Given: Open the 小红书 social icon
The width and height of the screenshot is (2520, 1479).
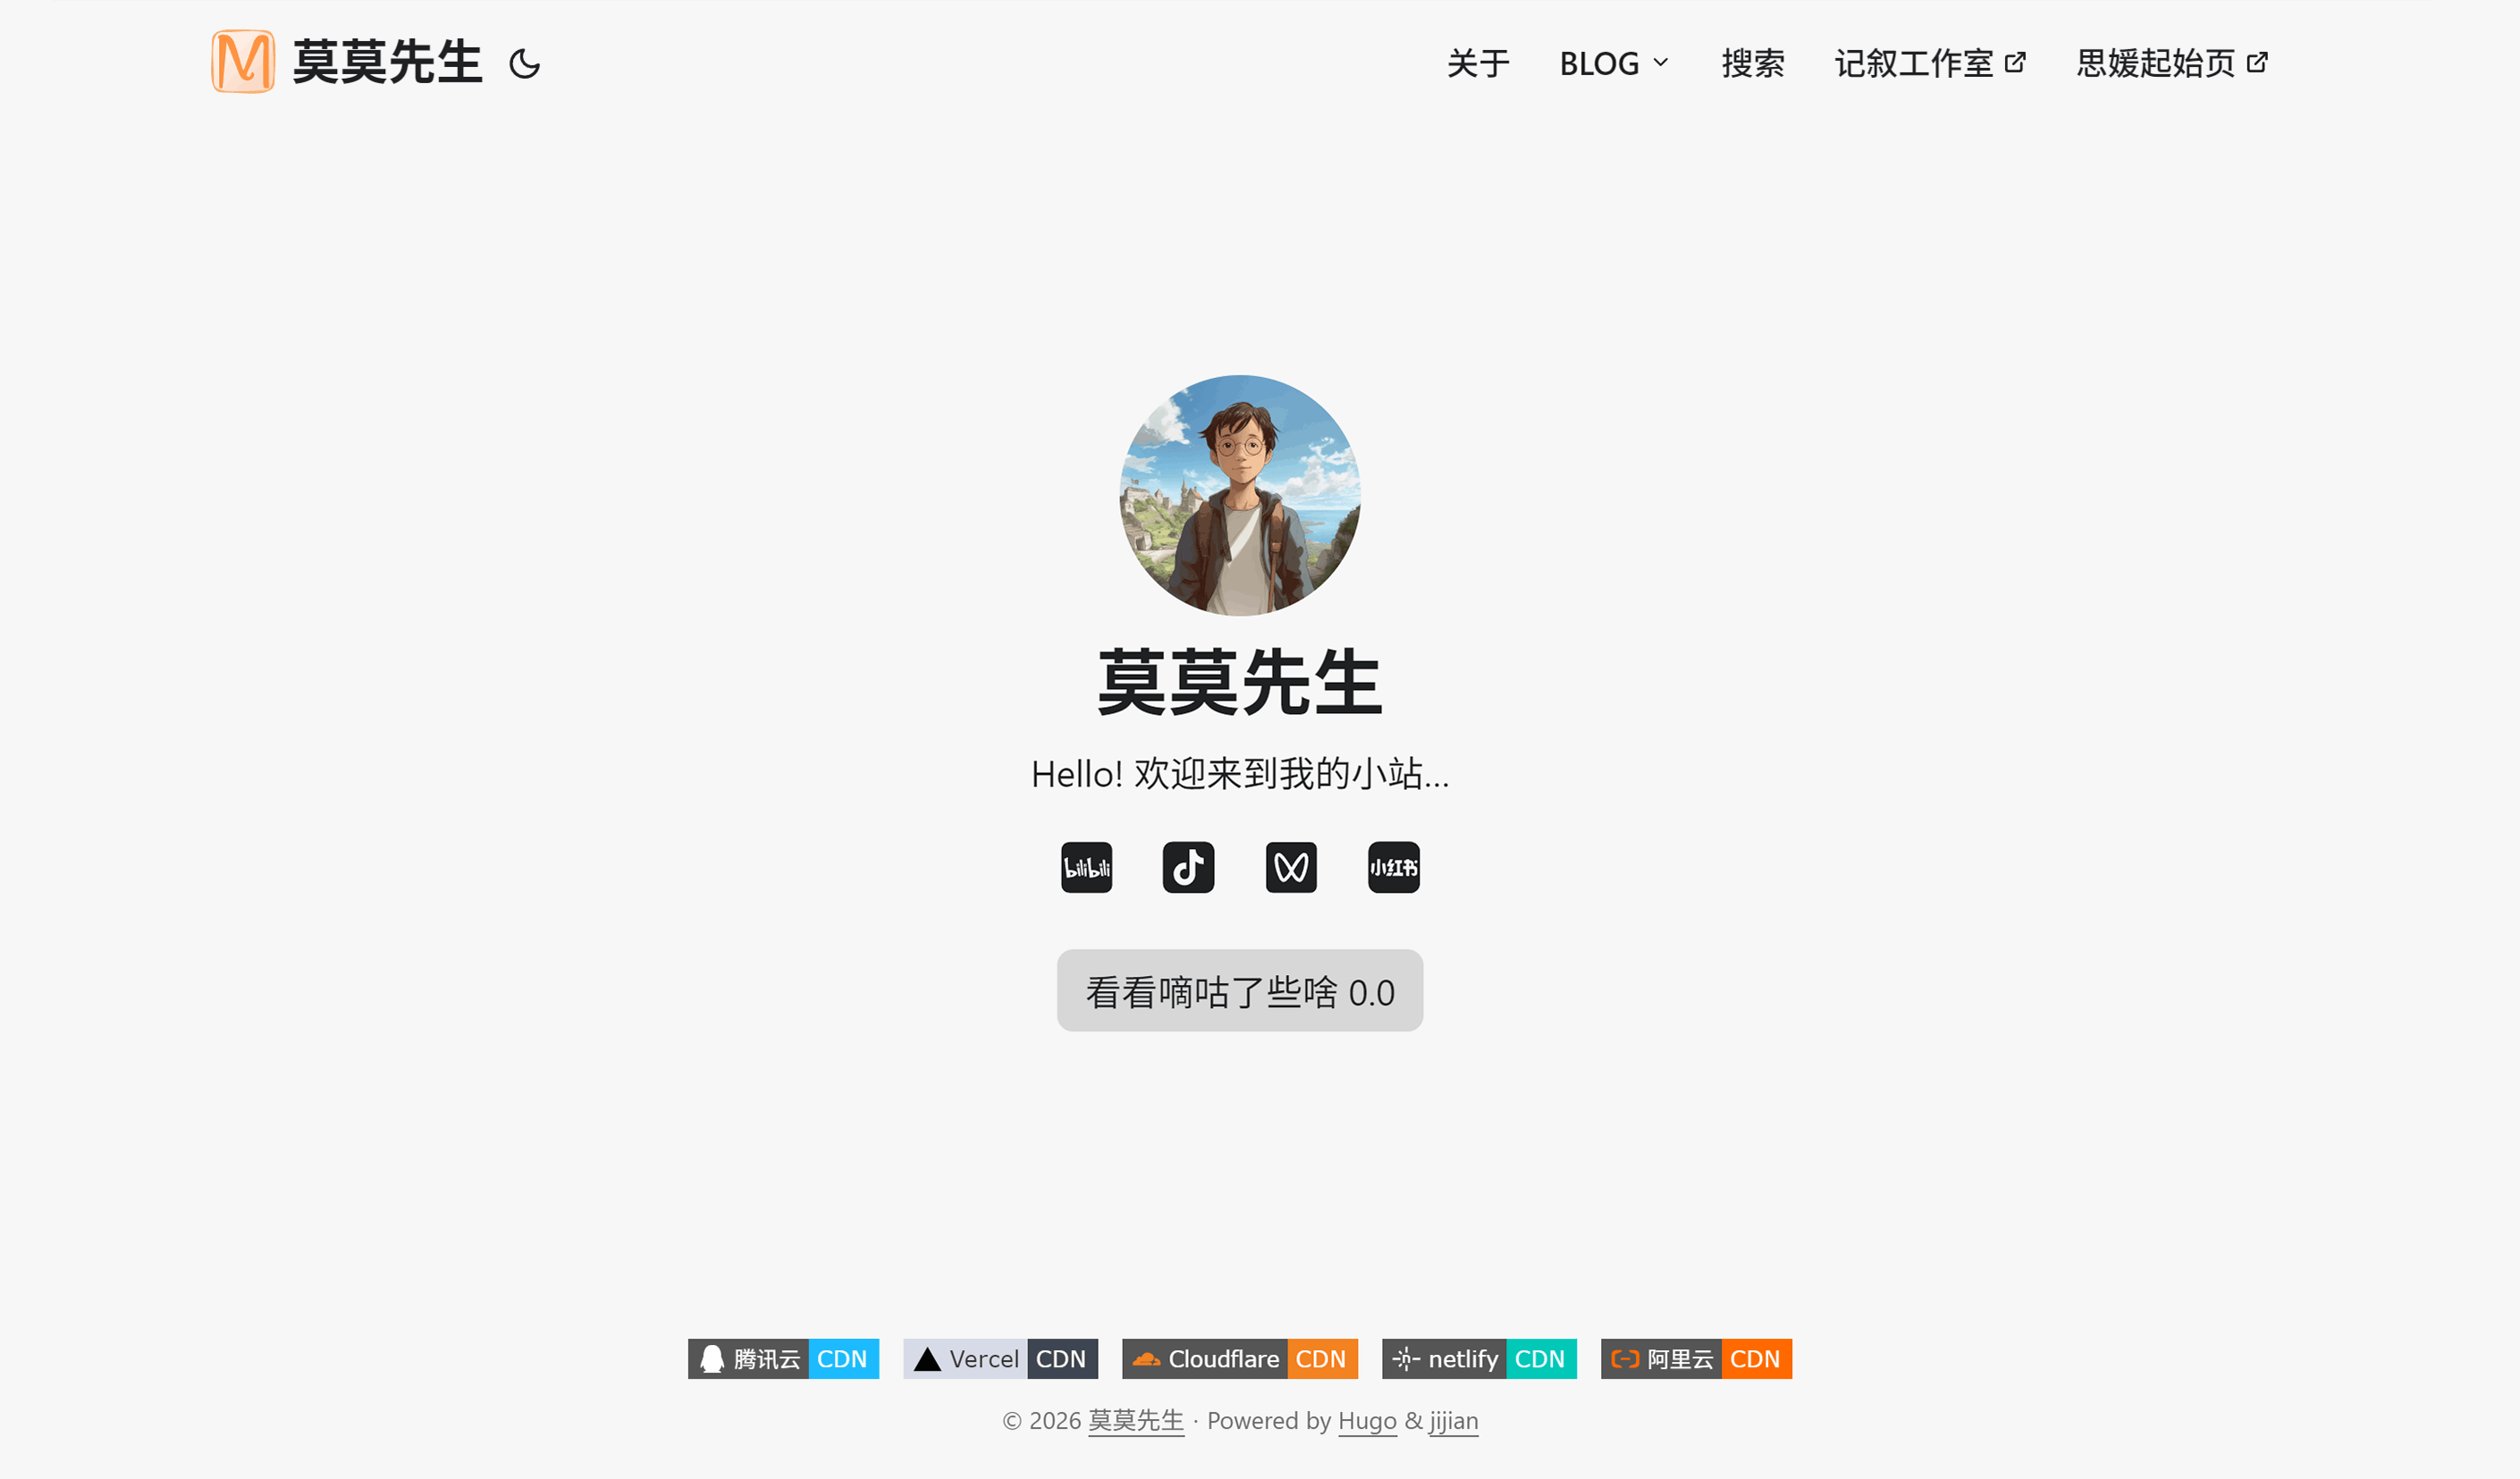Looking at the screenshot, I should click(x=1393, y=867).
